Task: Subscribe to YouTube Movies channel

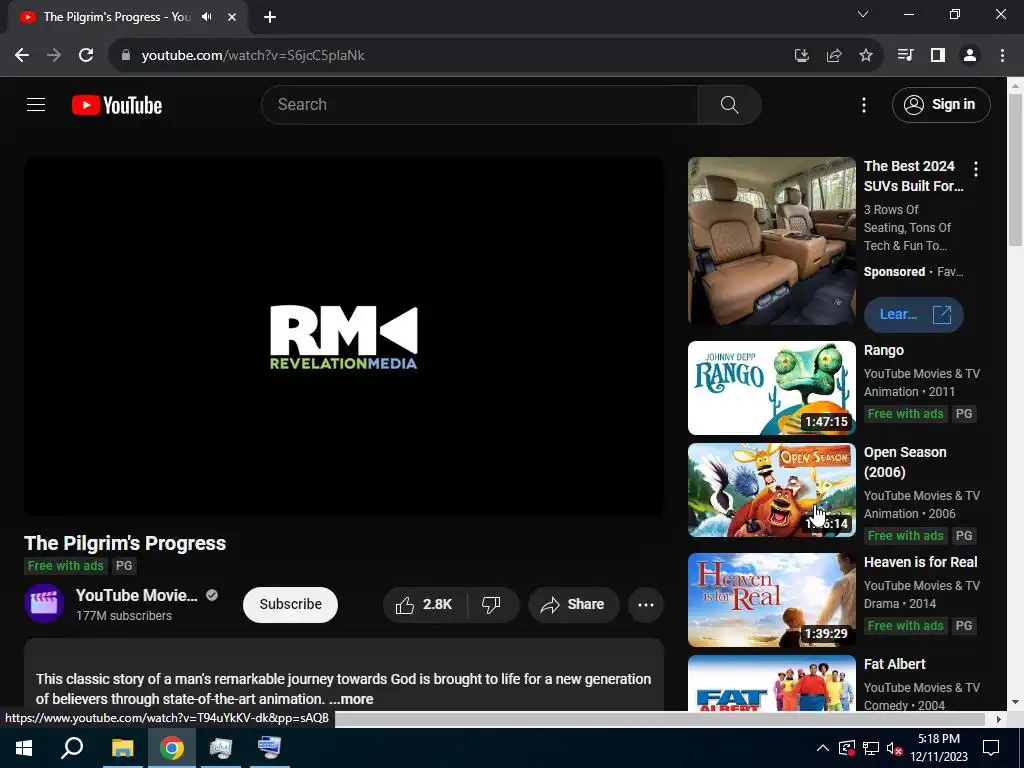Action: click(291, 605)
